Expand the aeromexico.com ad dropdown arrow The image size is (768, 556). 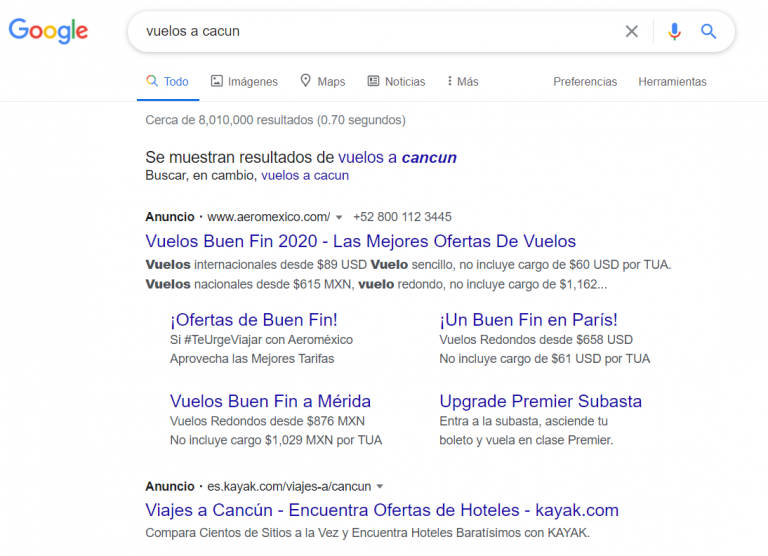[339, 217]
